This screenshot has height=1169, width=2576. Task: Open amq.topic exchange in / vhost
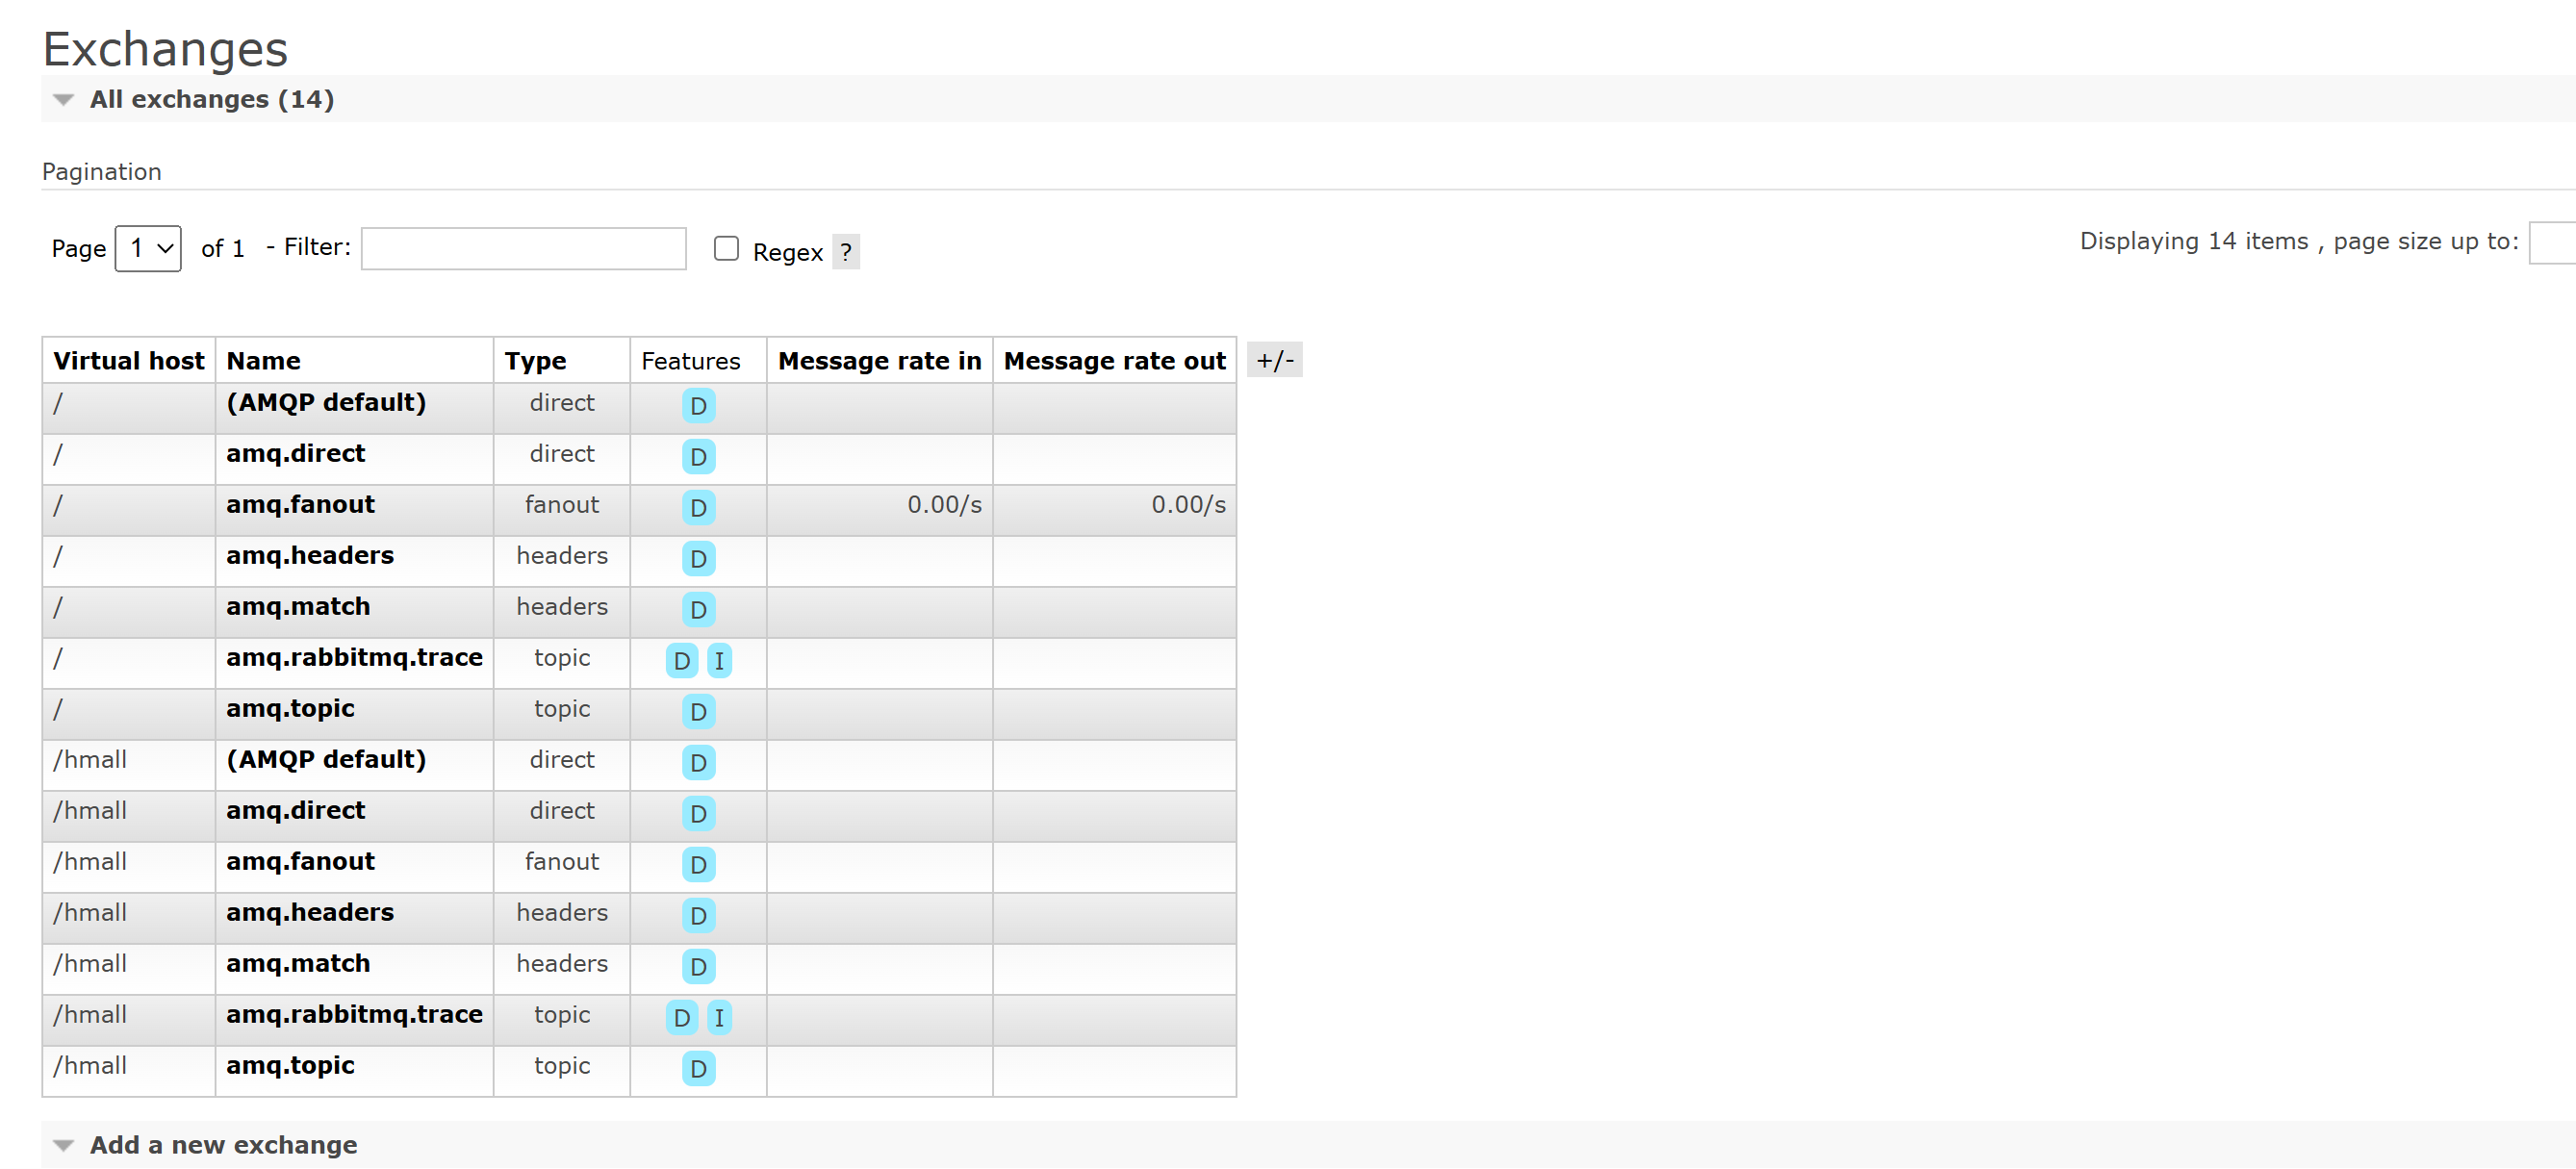(x=290, y=709)
